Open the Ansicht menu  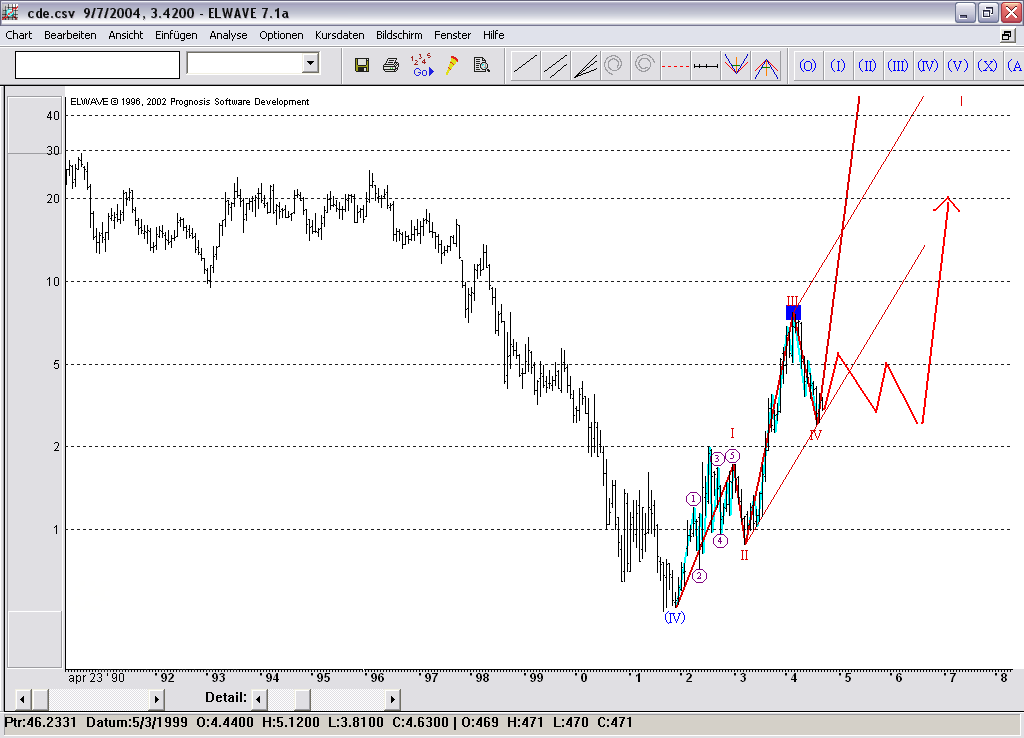point(125,35)
